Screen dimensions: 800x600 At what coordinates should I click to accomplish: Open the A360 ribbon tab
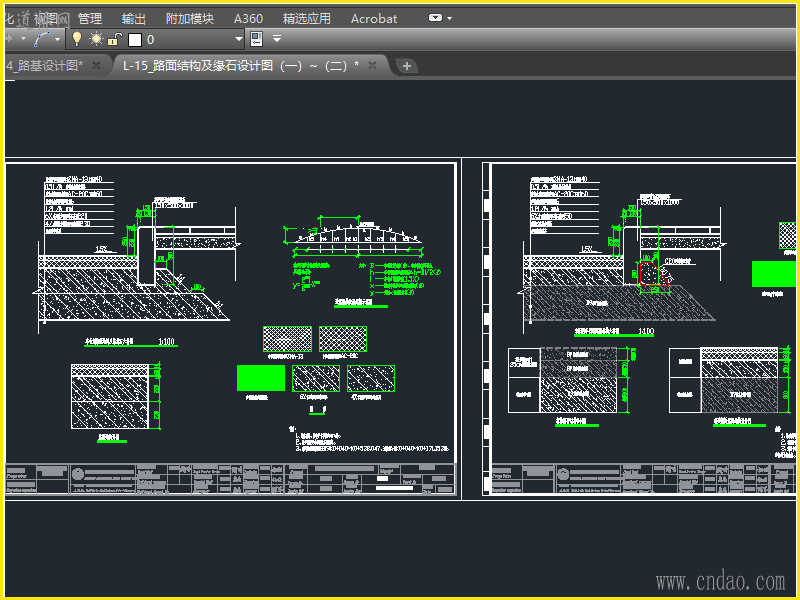click(x=248, y=18)
